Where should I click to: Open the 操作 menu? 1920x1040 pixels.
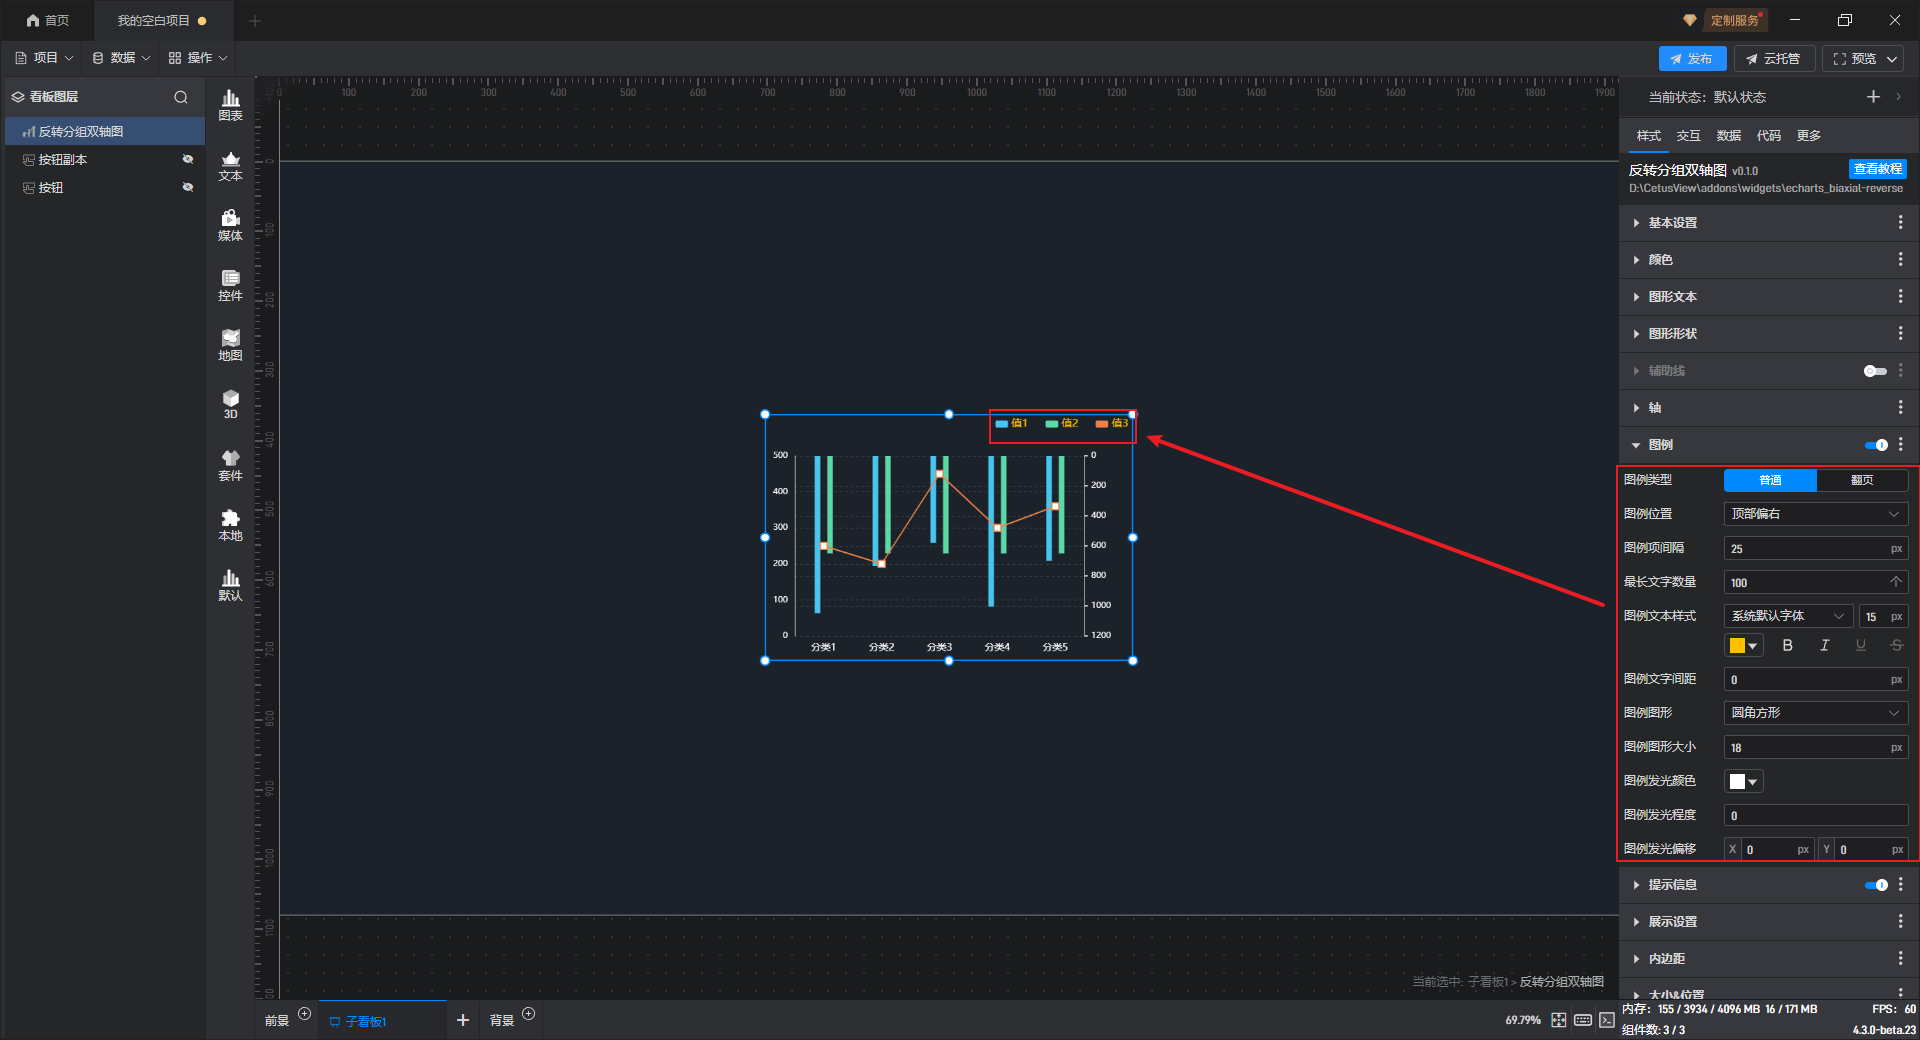point(198,58)
